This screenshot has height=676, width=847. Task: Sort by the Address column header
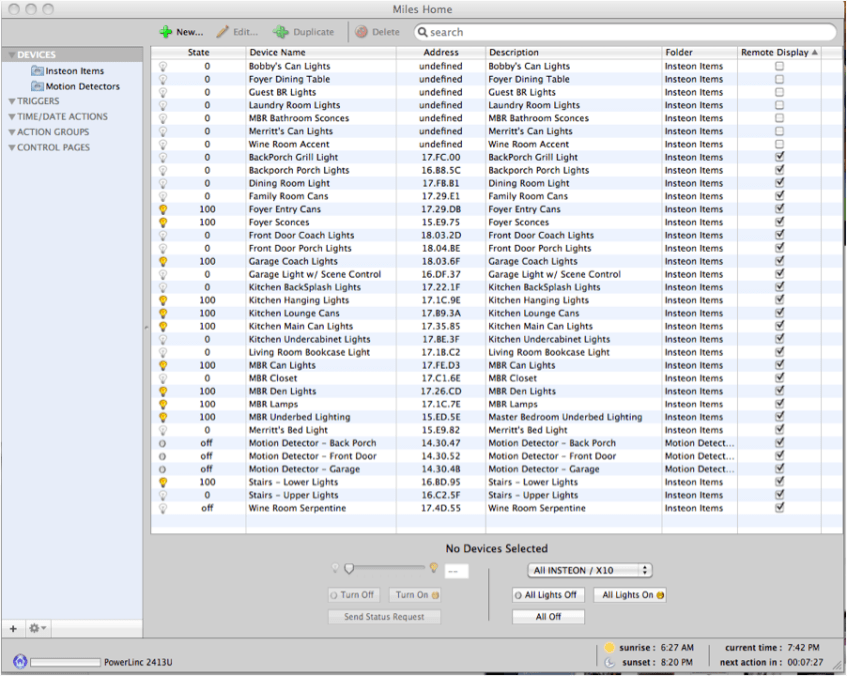pos(440,52)
